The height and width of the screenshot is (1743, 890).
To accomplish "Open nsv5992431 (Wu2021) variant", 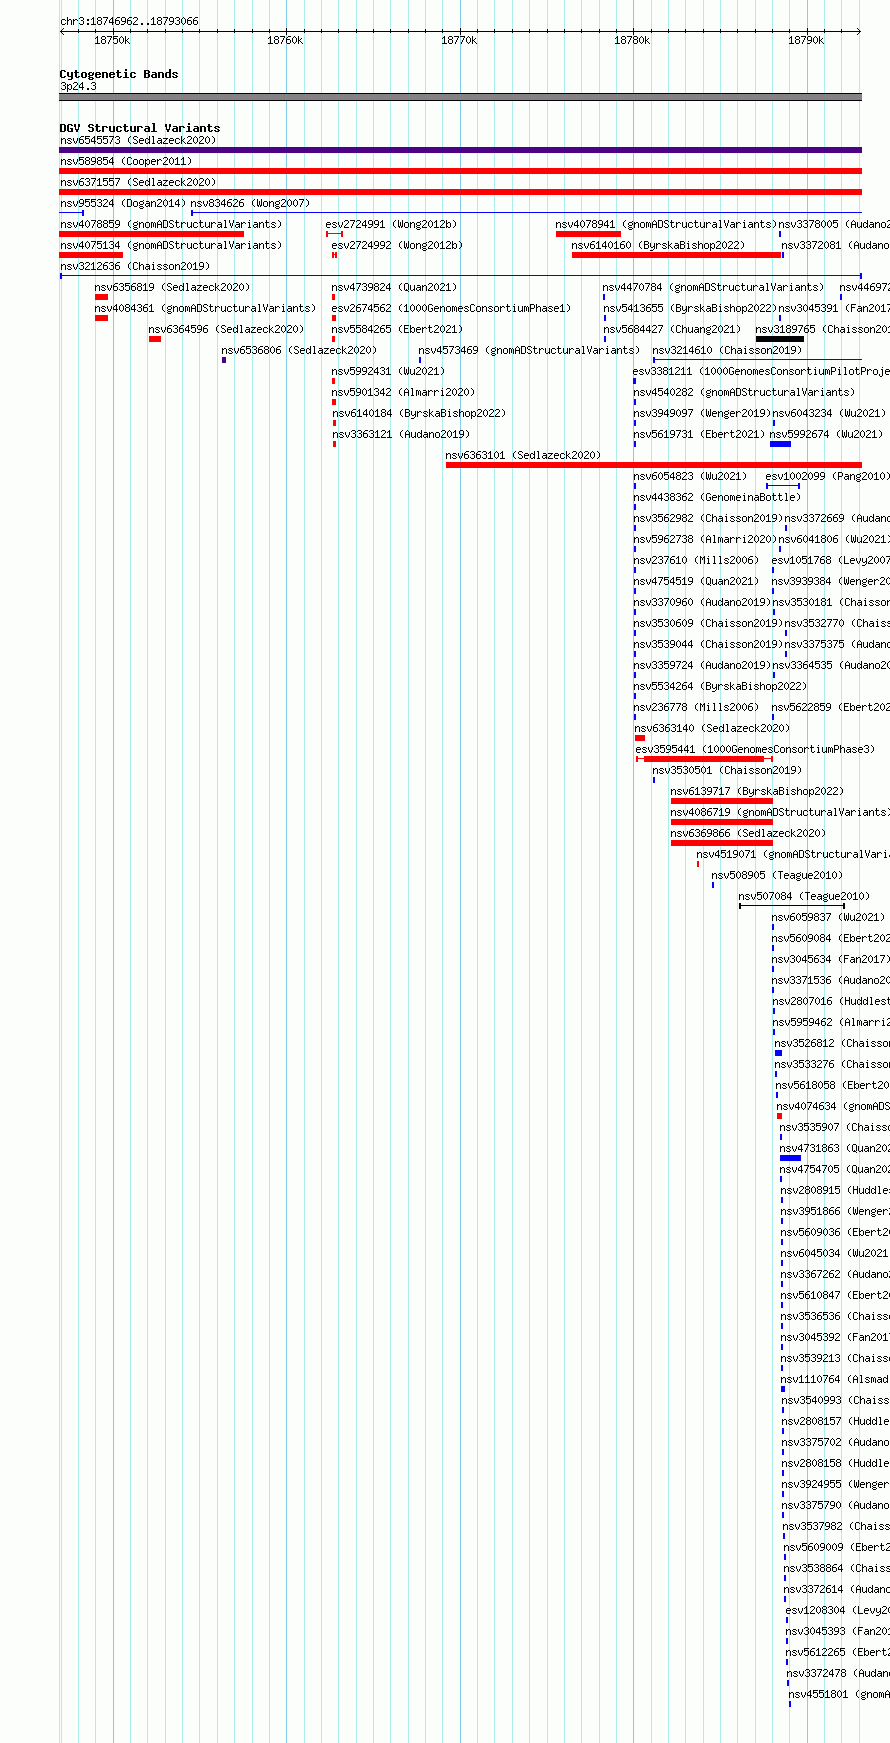I will pyautogui.click(x=388, y=371).
